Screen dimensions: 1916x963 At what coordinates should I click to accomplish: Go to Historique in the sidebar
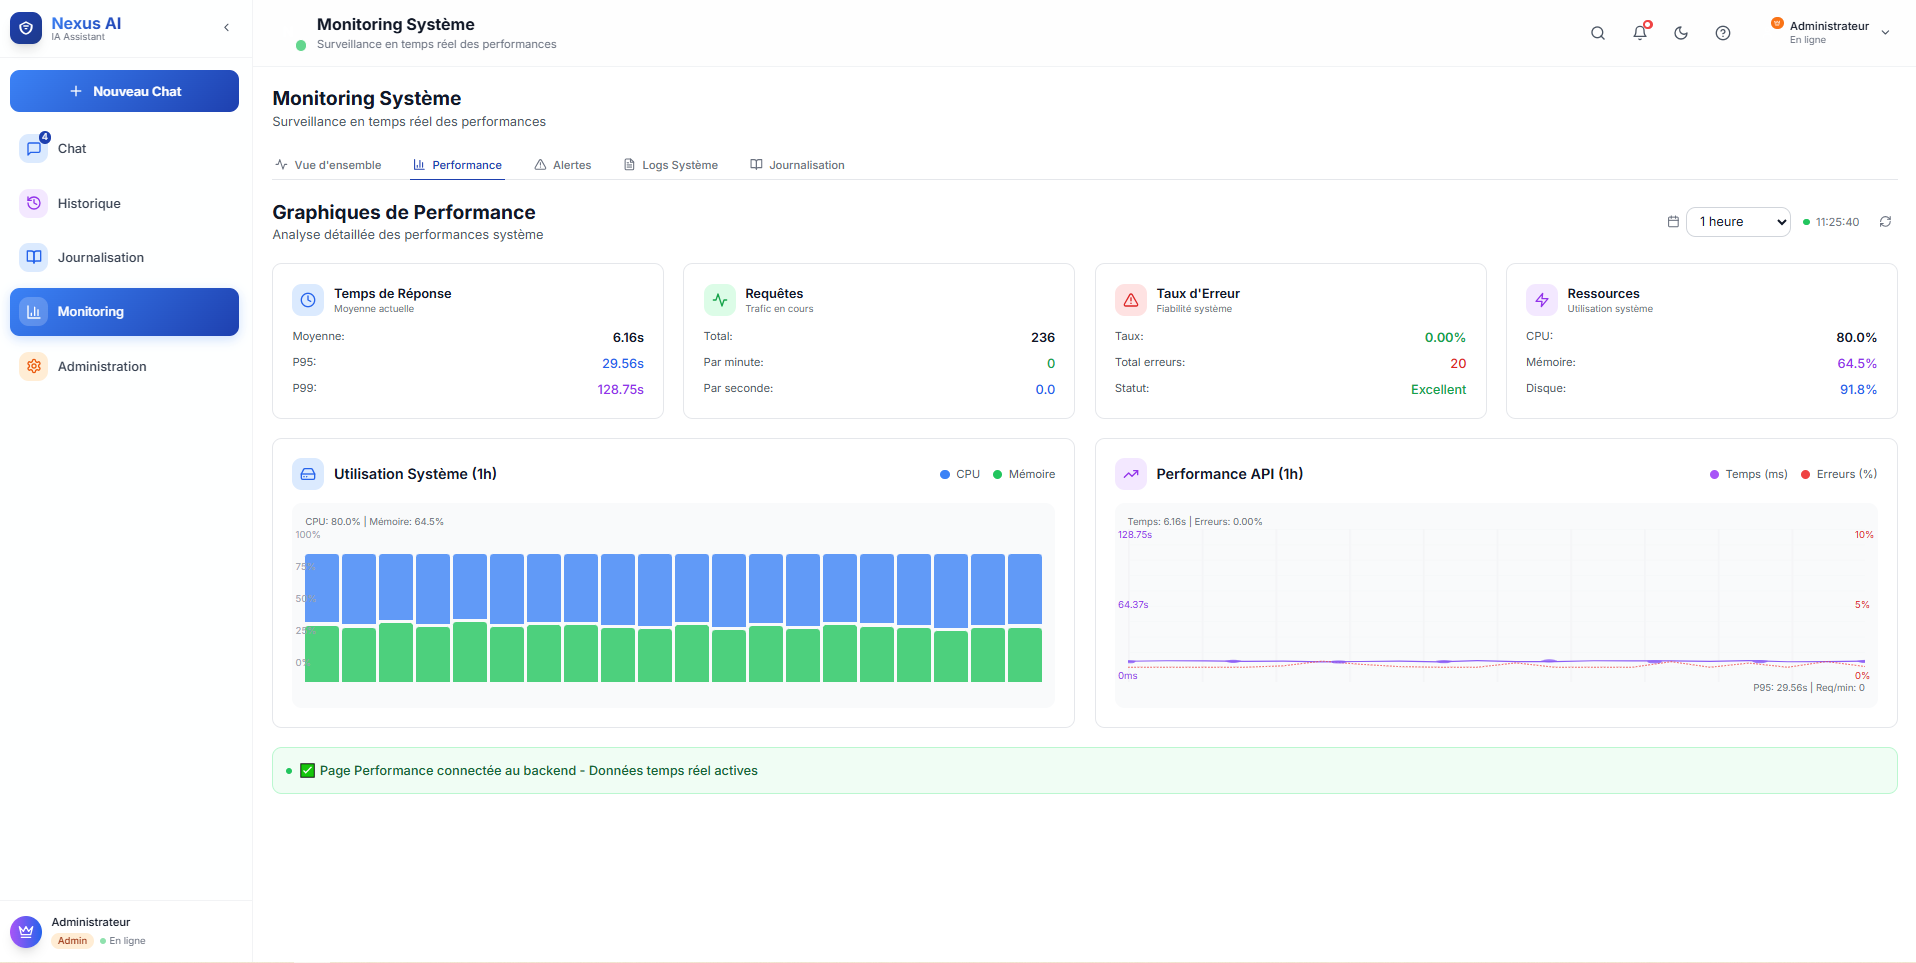pyautogui.click(x=89, y=203)
